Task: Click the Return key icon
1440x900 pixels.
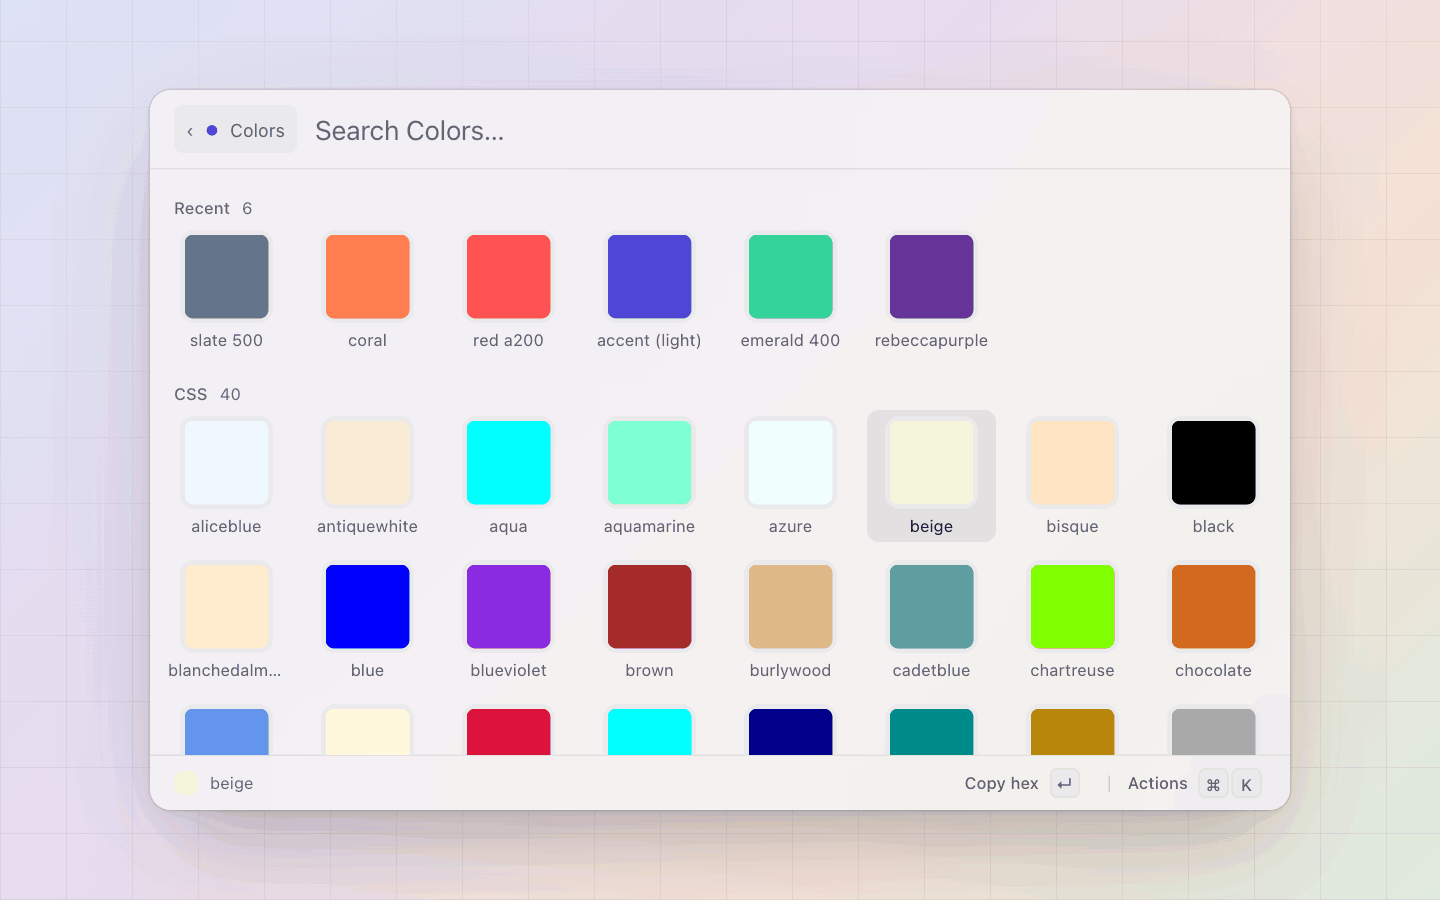Action: click(1065, 784)
